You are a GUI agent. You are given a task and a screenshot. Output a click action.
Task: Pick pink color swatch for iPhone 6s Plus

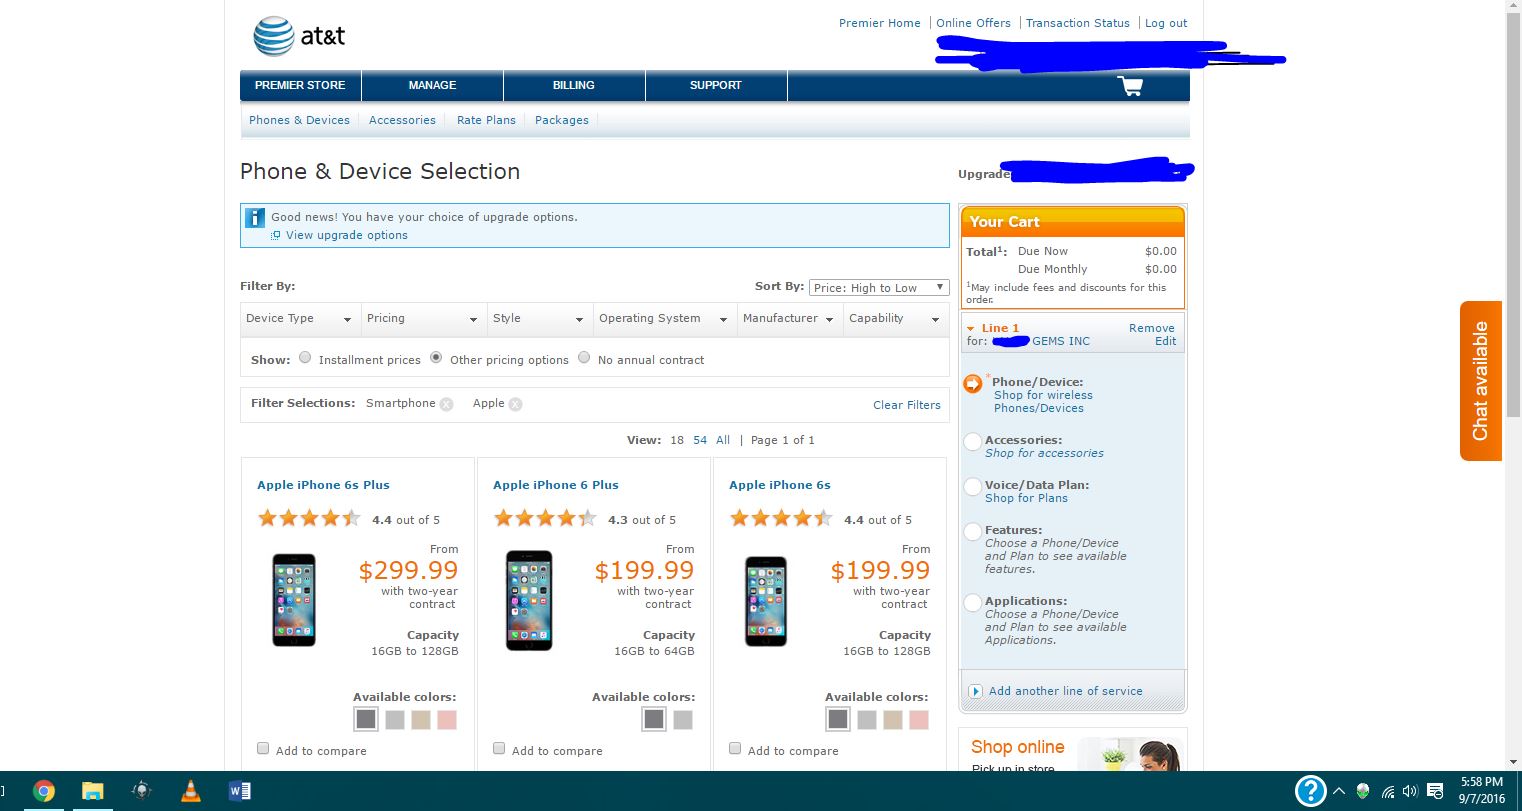[x=446, y=719]
